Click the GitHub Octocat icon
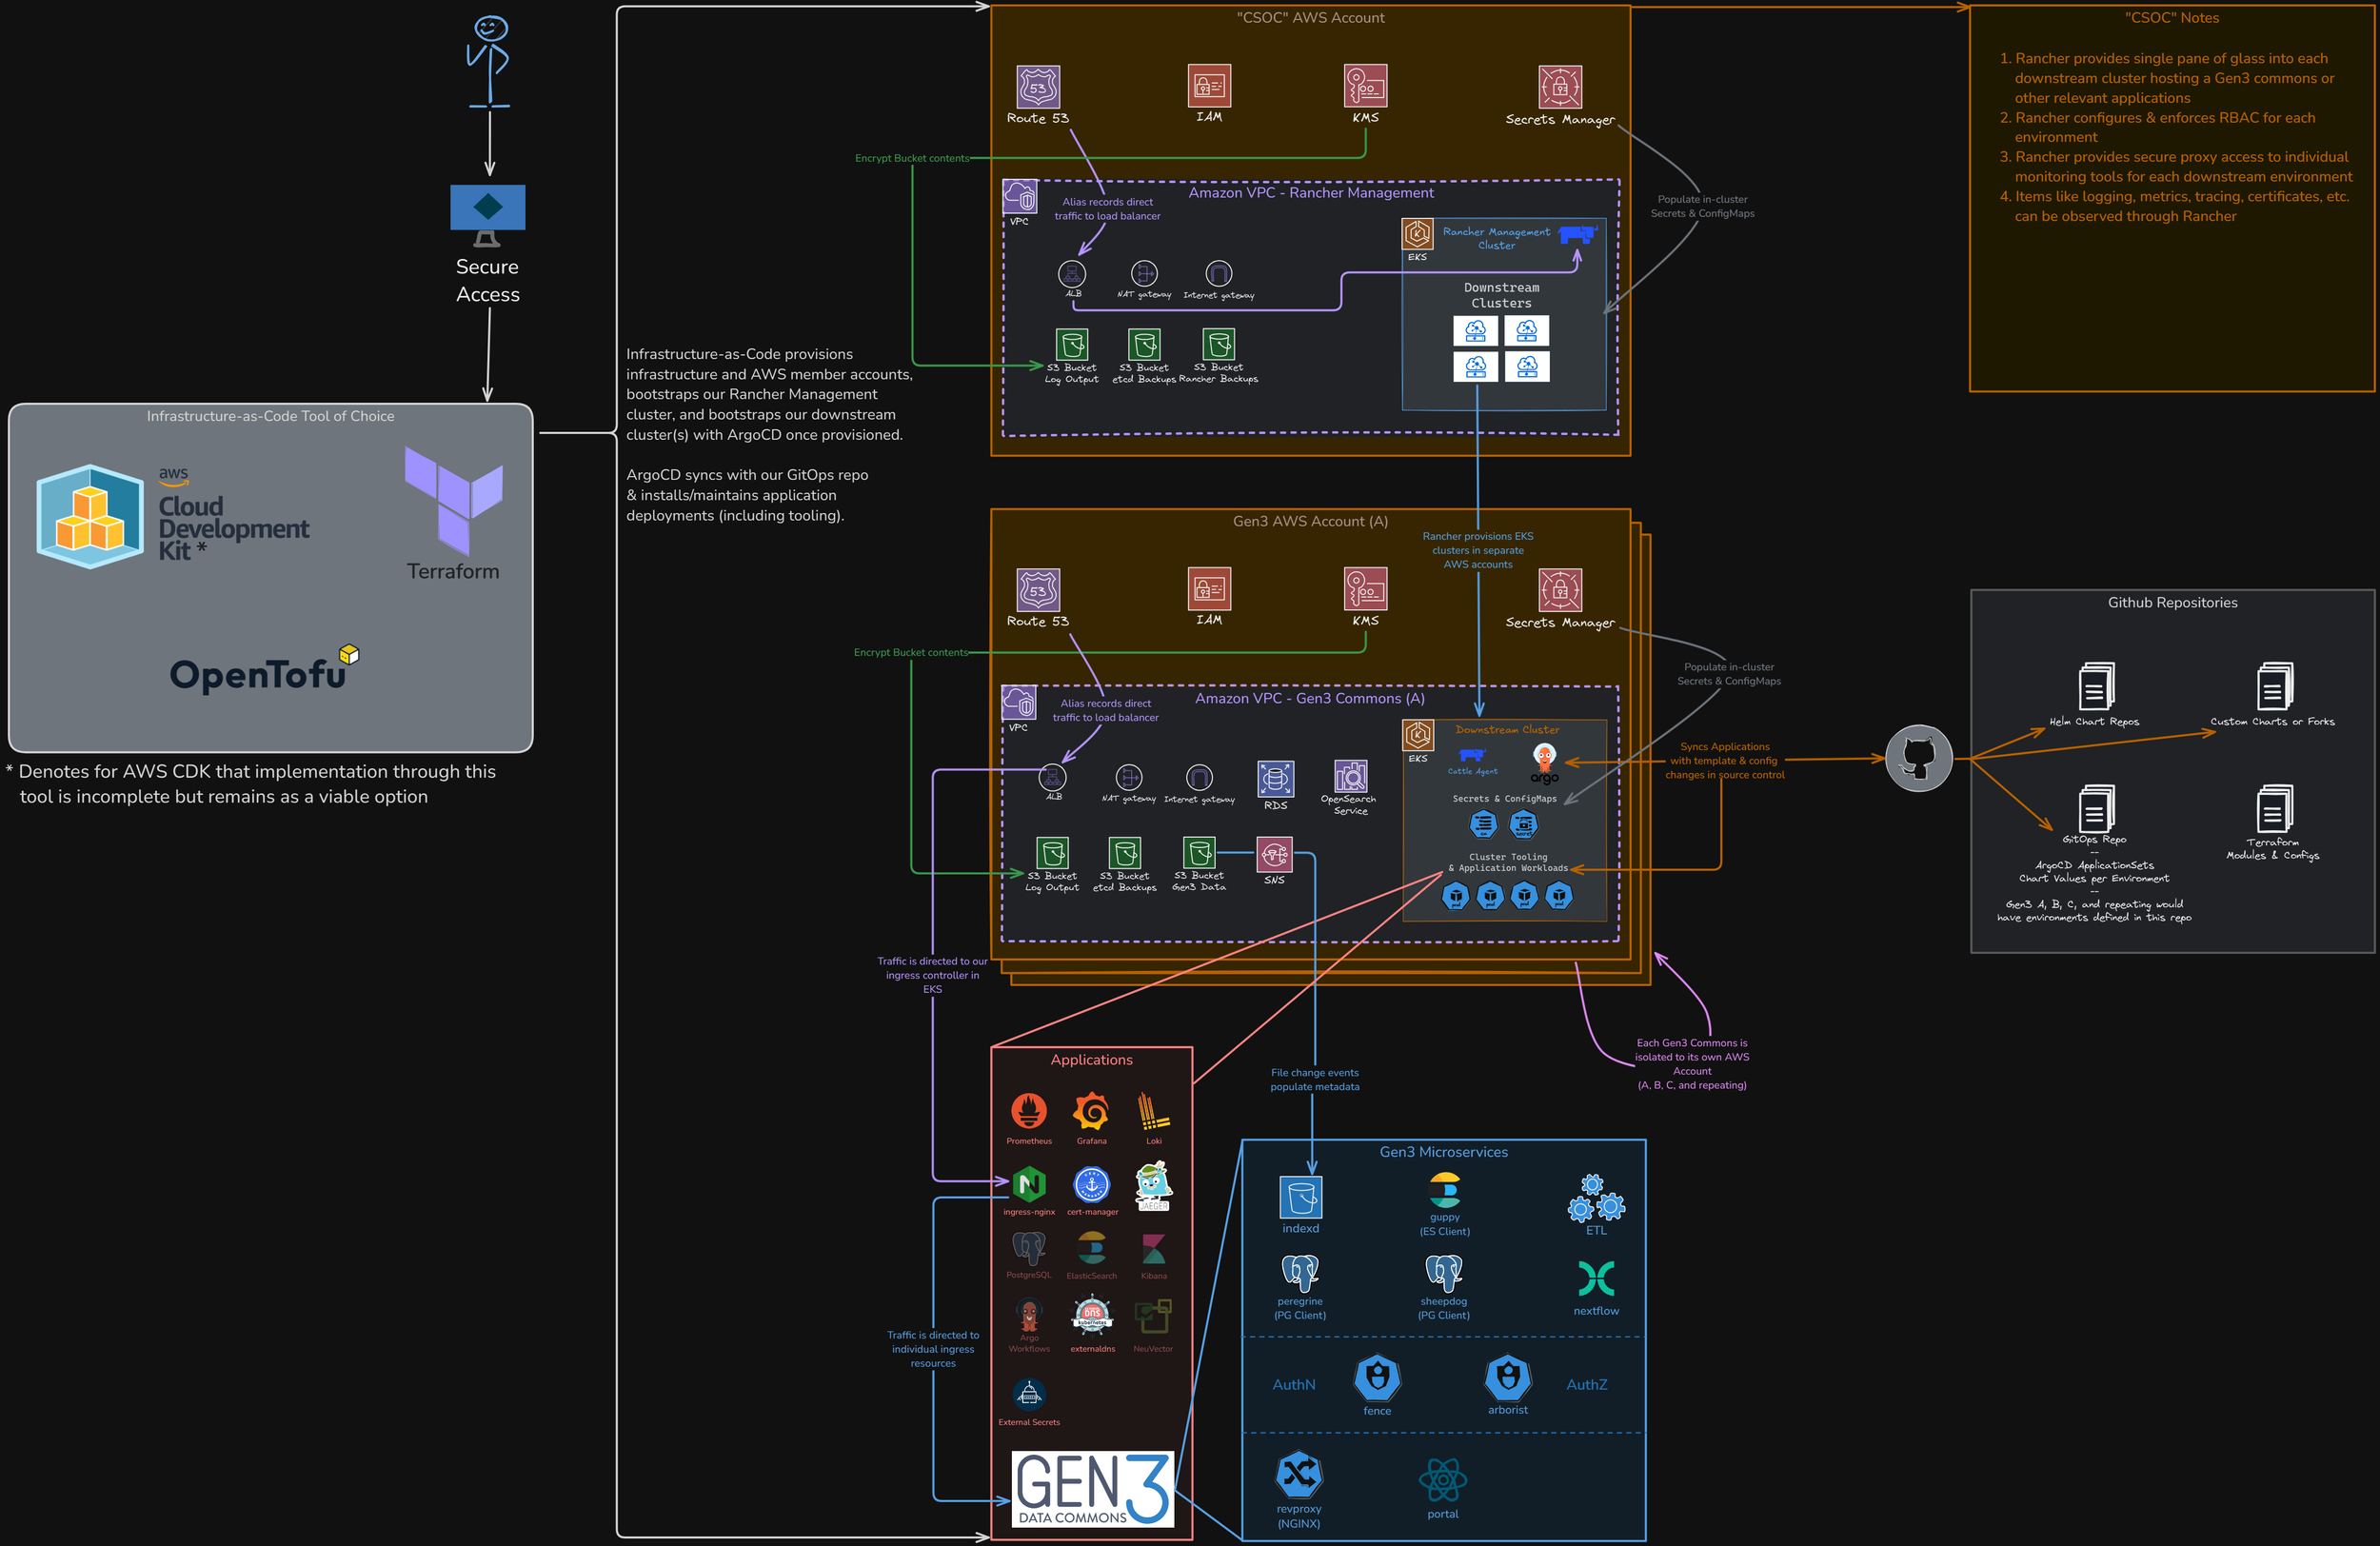This screenshot has height=1546, width=2380. [x=1918, y=759]
